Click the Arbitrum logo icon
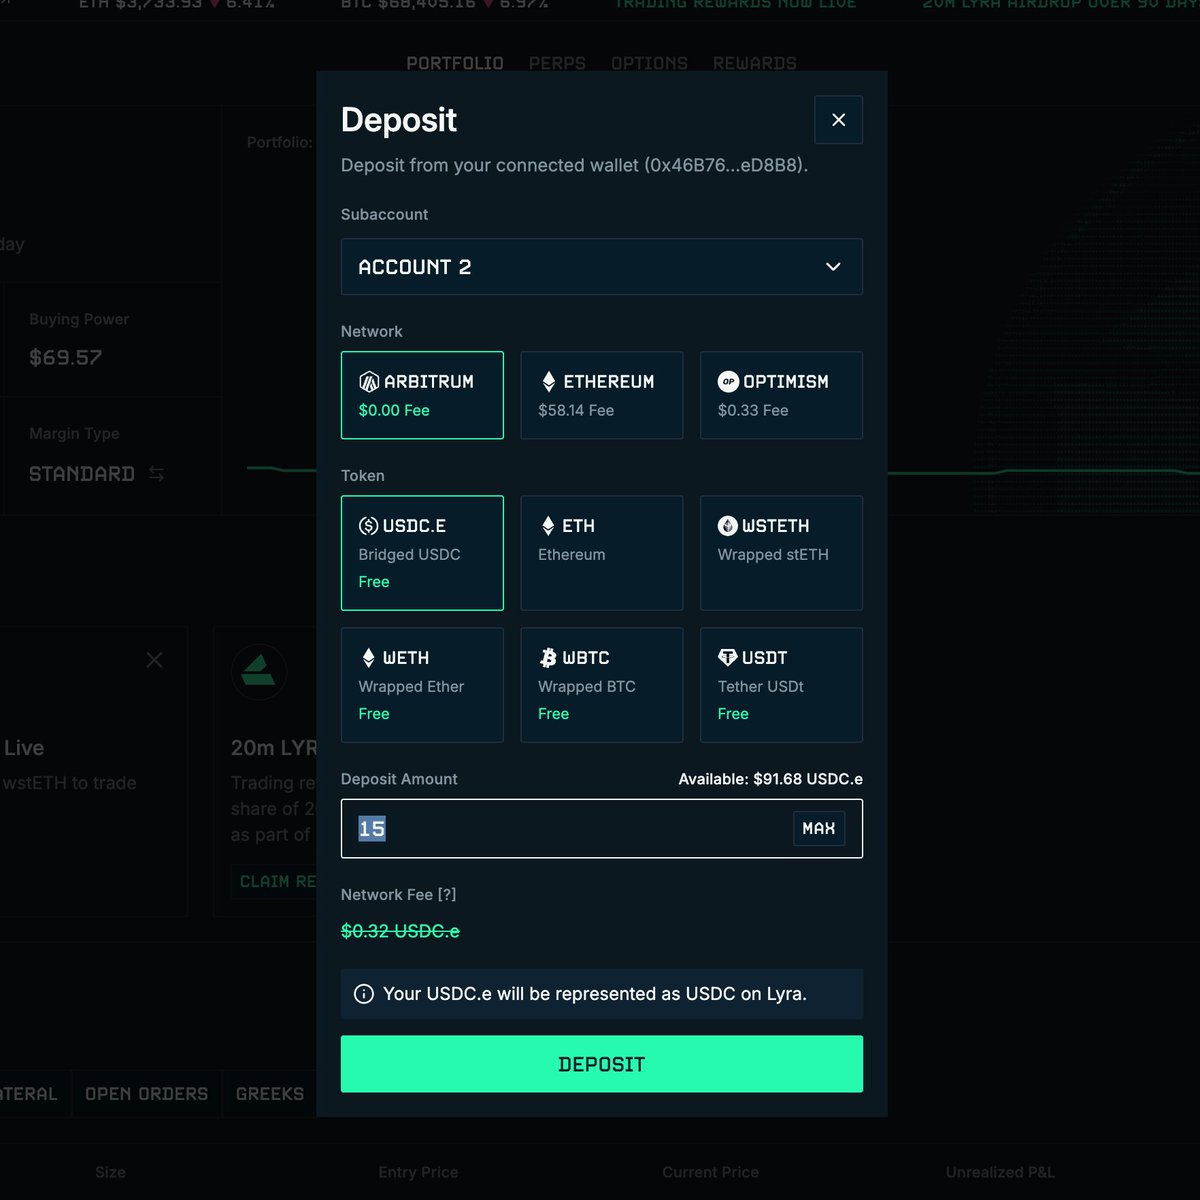1200x1200 pixels. (369, 381)
